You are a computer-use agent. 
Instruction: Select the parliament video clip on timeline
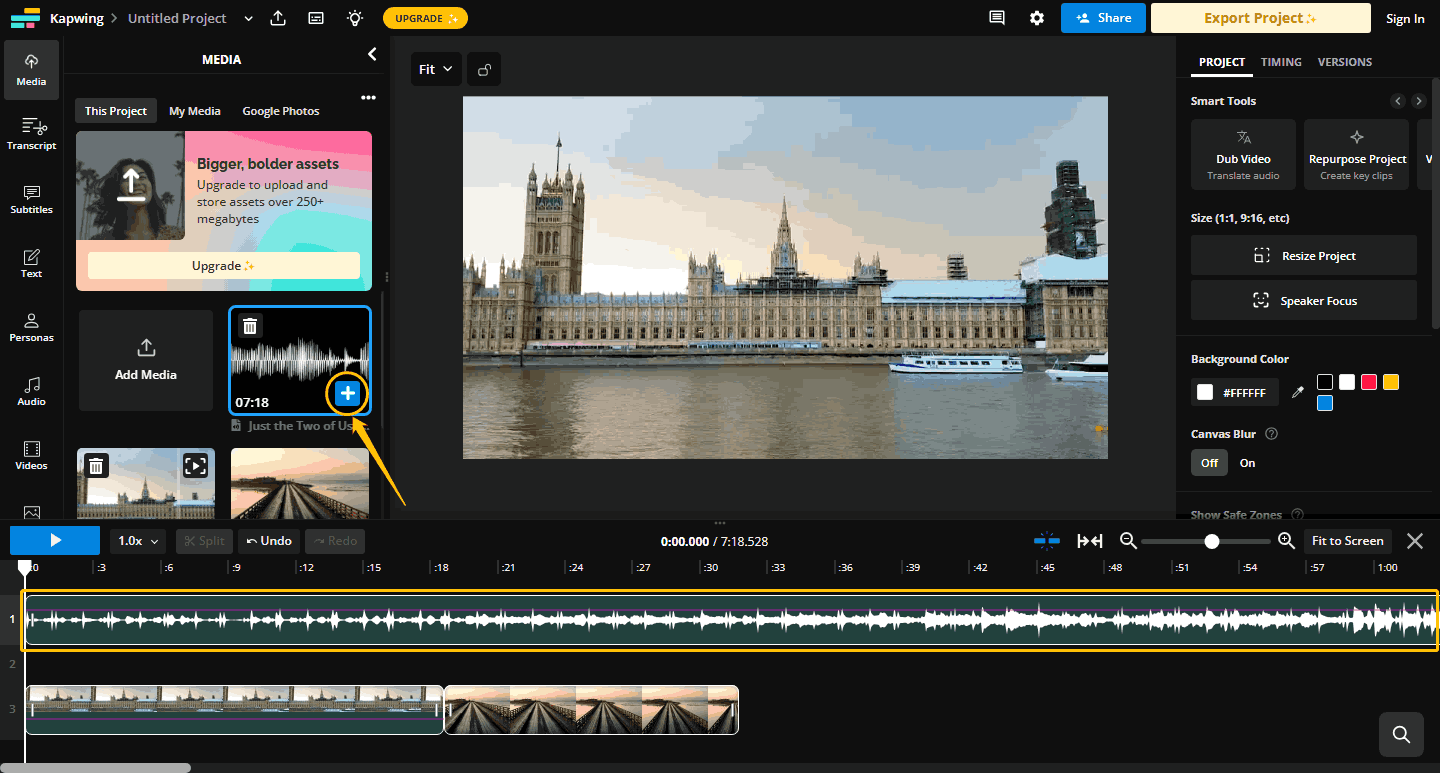pyautogui.click(x=234, y=710)
